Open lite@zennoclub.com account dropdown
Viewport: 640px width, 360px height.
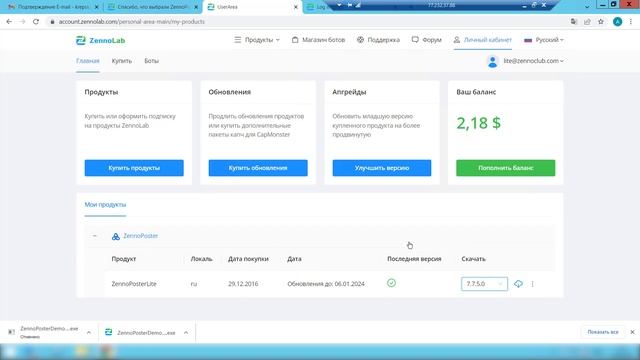[533, 61]
